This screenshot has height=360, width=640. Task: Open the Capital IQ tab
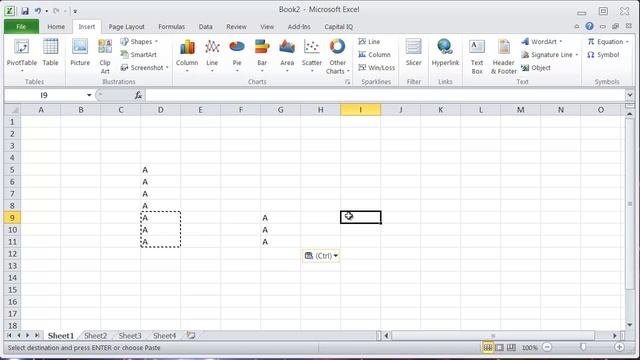click(338, 27)
